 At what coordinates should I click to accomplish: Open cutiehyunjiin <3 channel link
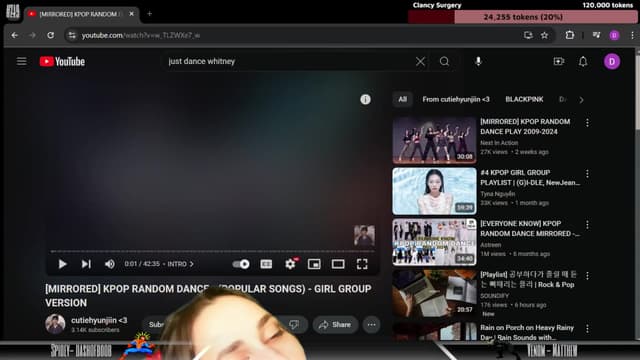(x=99, y=320)
